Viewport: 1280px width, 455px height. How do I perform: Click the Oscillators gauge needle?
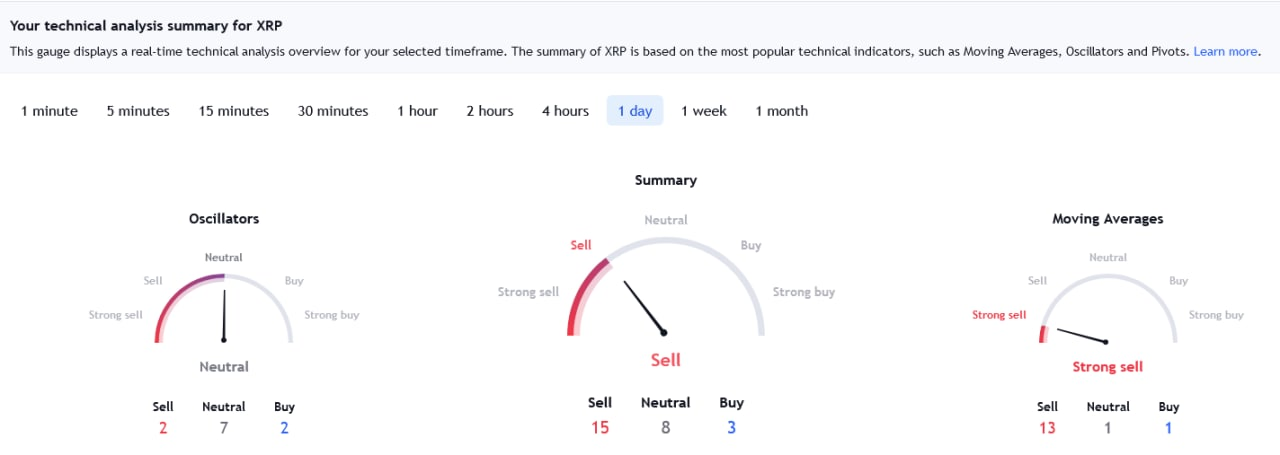click(x=224, y=316)
